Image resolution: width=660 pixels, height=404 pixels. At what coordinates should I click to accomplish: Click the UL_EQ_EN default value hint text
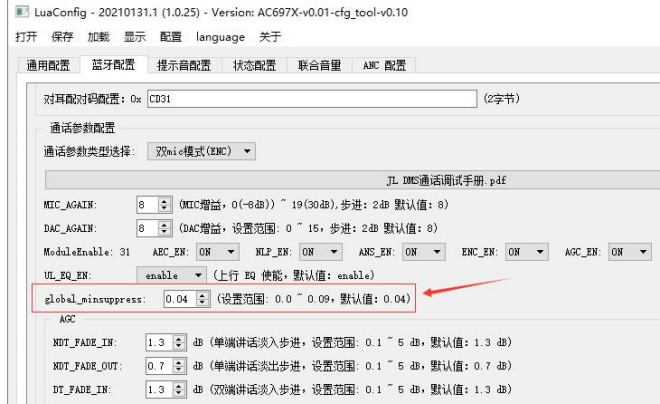pyautogui.click(x=294, y=276)
